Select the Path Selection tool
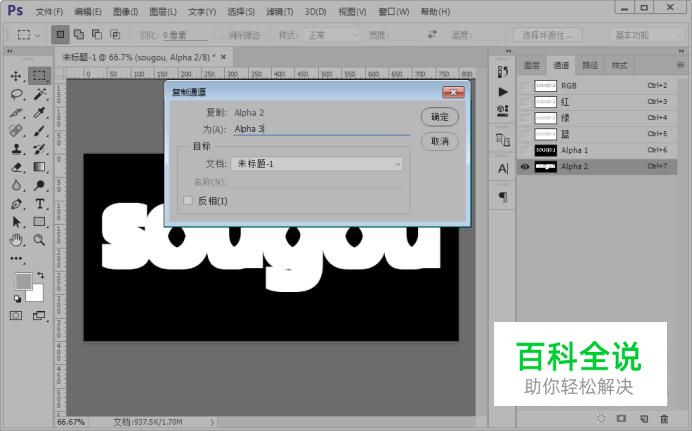Image resolution: width=692 pixels, height=431 pixels. (x=16, y=222)
